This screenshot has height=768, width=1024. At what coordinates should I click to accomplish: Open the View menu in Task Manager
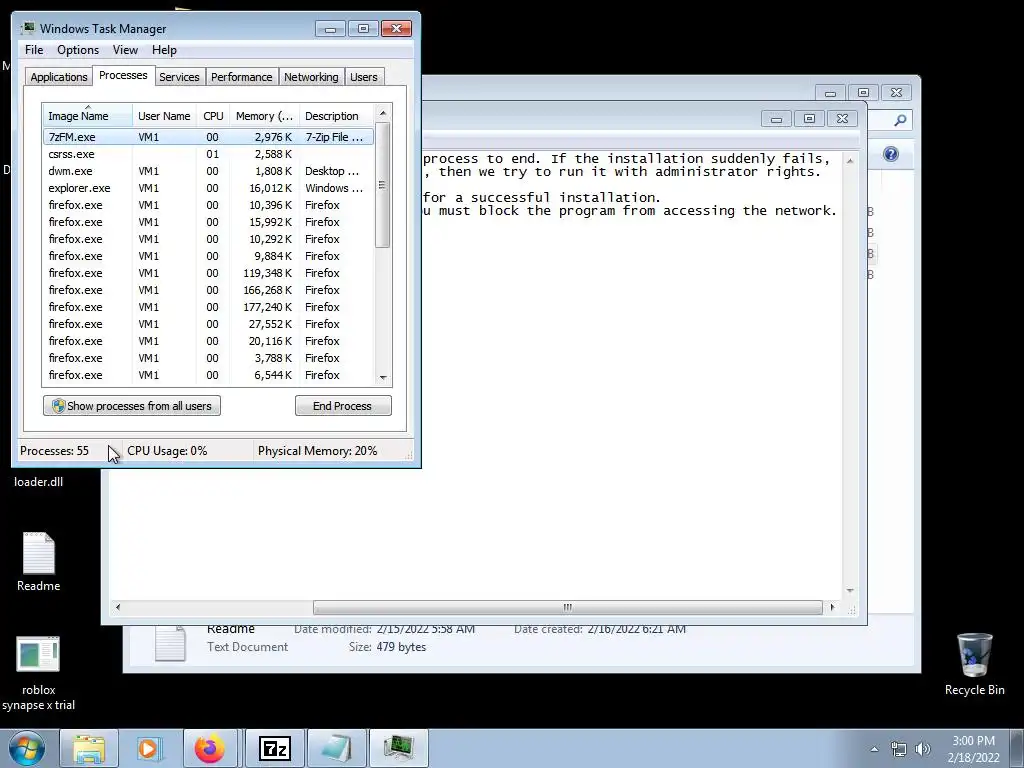point(125,50)
